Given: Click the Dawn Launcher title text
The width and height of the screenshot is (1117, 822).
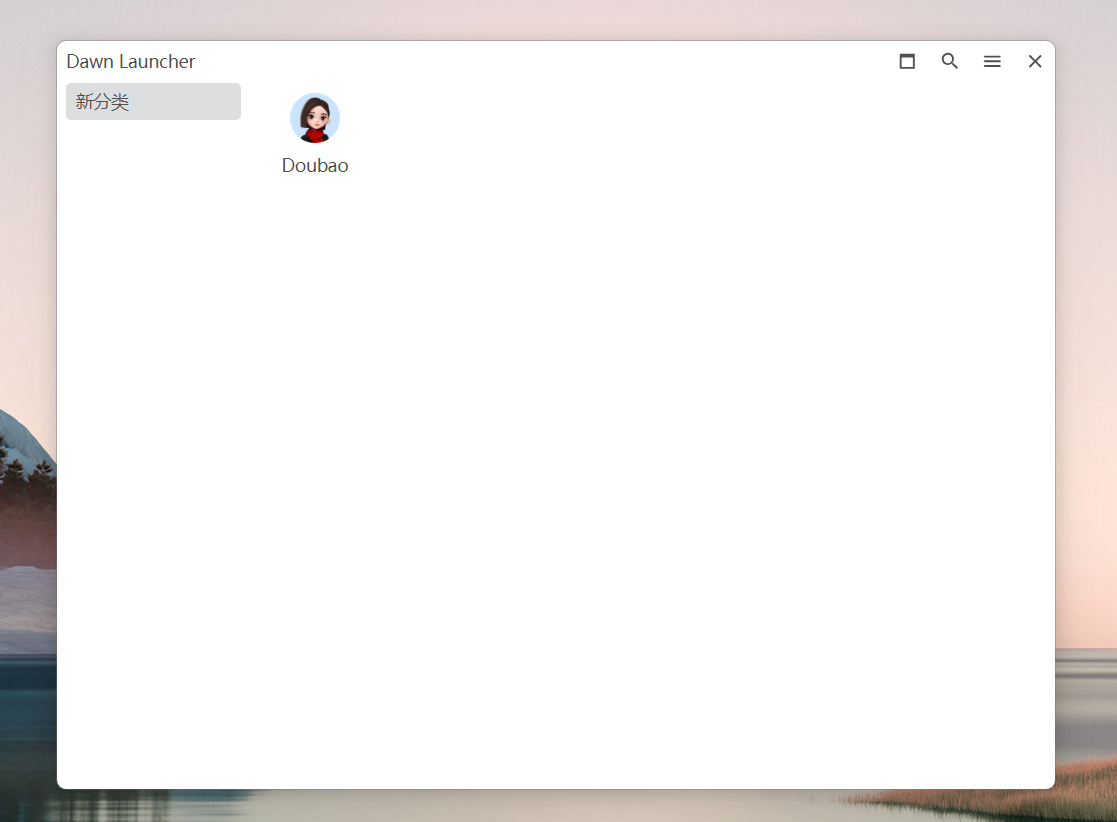Looking at the screenshot, I should pos(131,62).
